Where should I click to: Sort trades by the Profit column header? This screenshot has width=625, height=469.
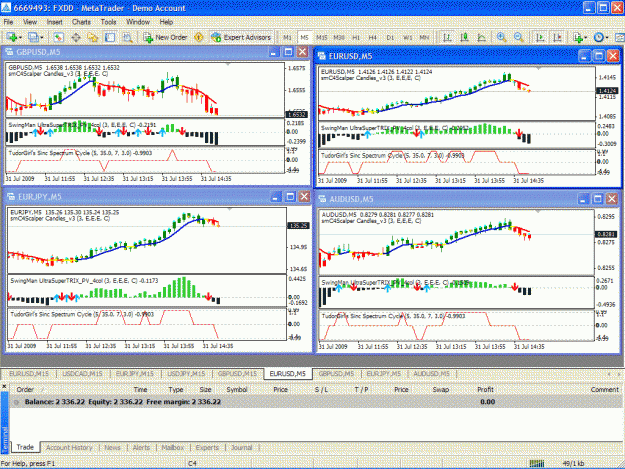485,390
